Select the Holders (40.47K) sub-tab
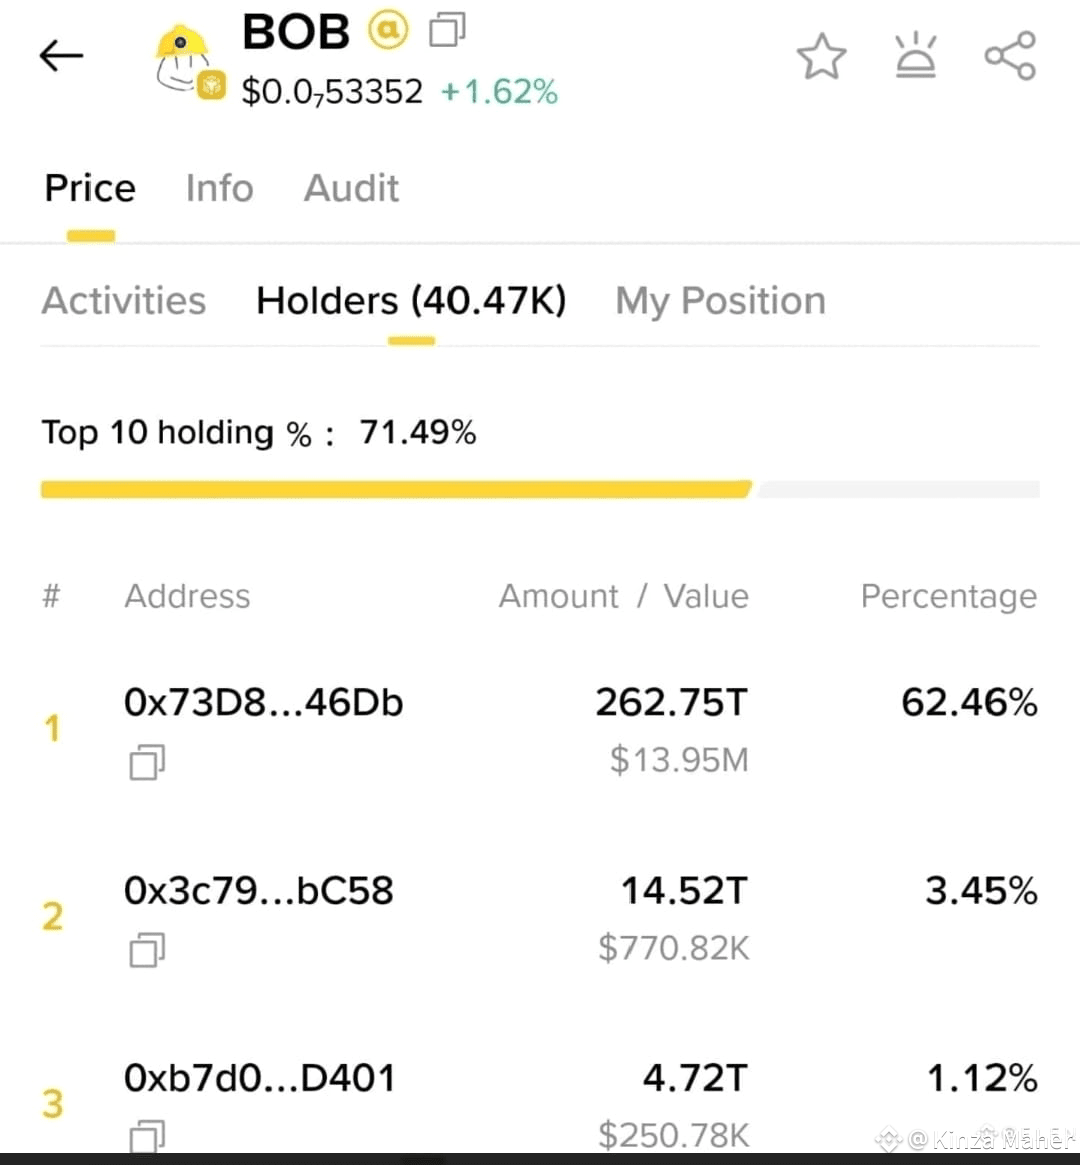 [411, 301]
